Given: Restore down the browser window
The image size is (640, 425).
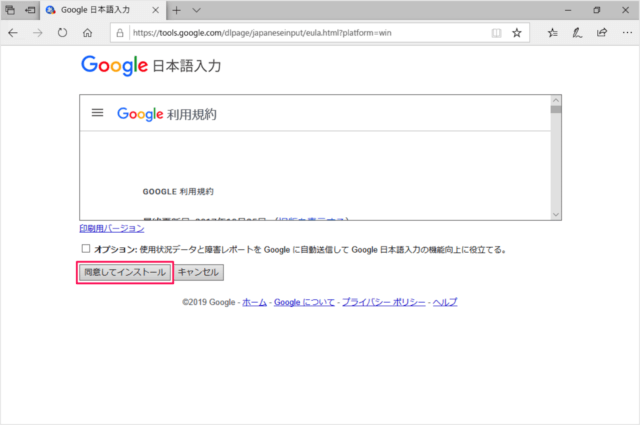Looking at the screenshot, I should point(597,10).
